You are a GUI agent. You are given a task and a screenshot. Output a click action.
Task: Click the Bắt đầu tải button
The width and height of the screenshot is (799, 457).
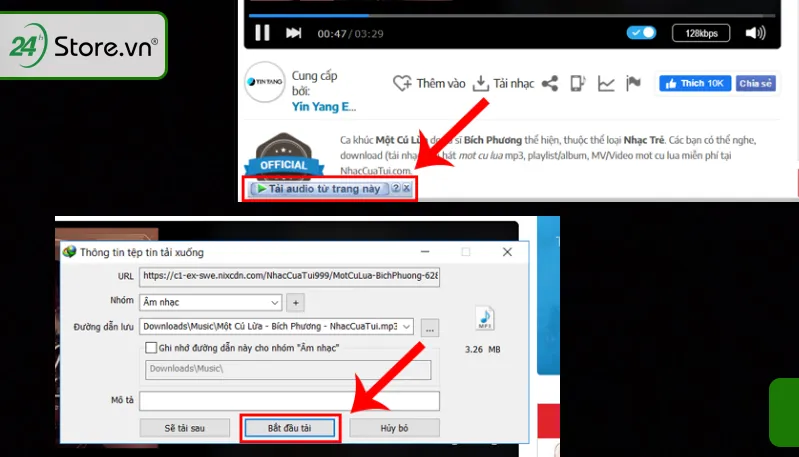[x=290, y=428]
